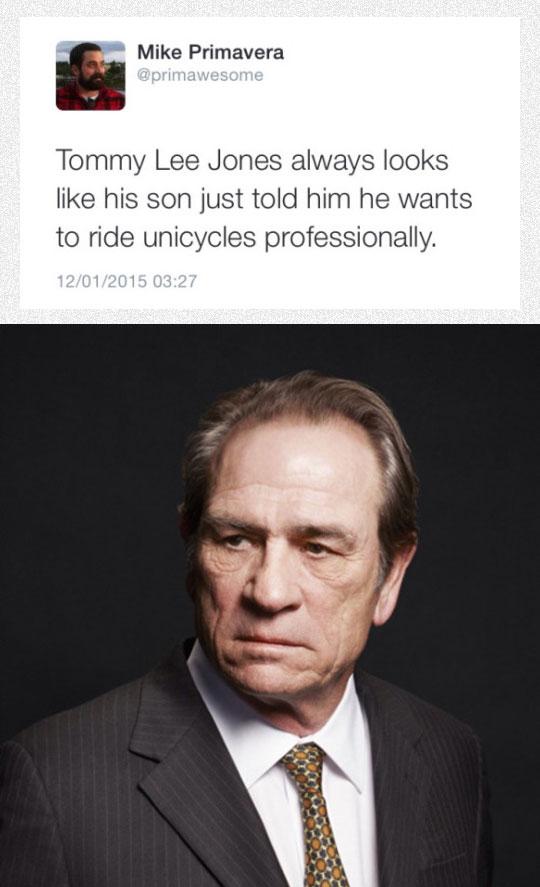The width and height of the screenshot is (540, 887).
Task: Click the 03:27 time in timestamp
Action: (175, 281)
